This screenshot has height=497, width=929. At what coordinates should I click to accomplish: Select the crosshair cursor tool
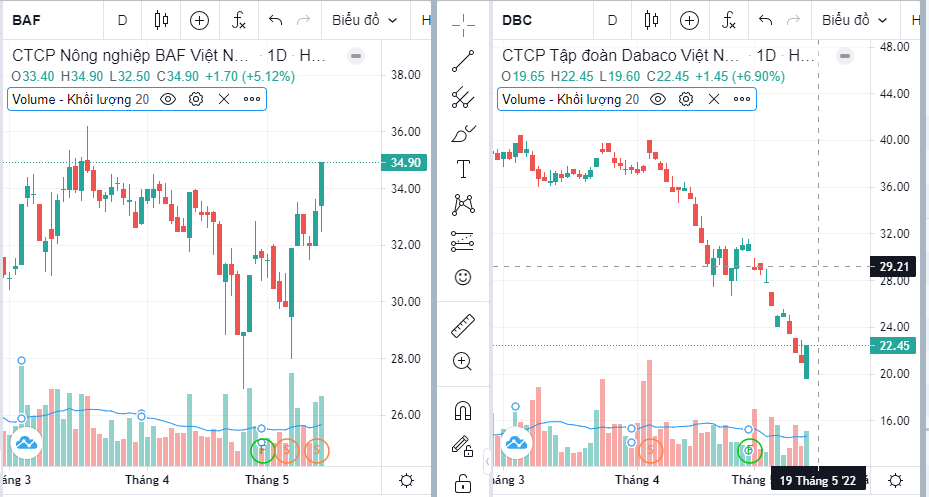point(463,21)
